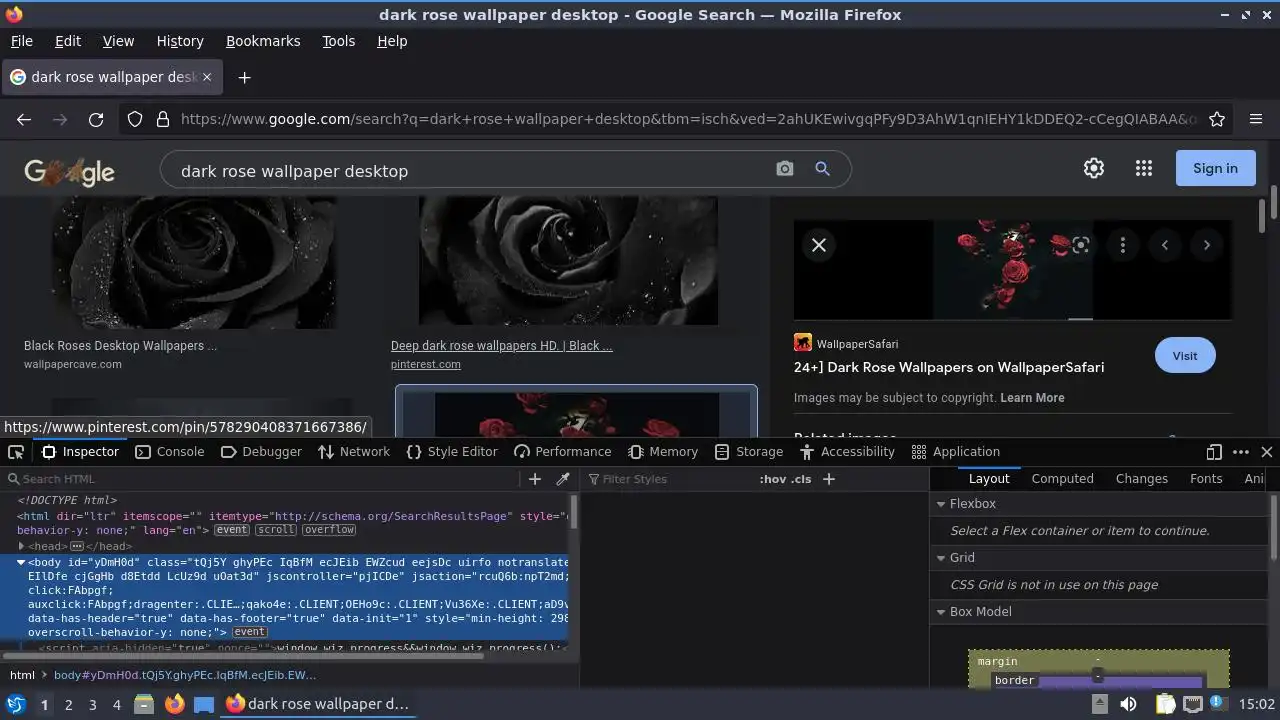The height and width of the screenshot is (720, 1280).
Task: Open the Accessibility tab
Action: point(847,452)
